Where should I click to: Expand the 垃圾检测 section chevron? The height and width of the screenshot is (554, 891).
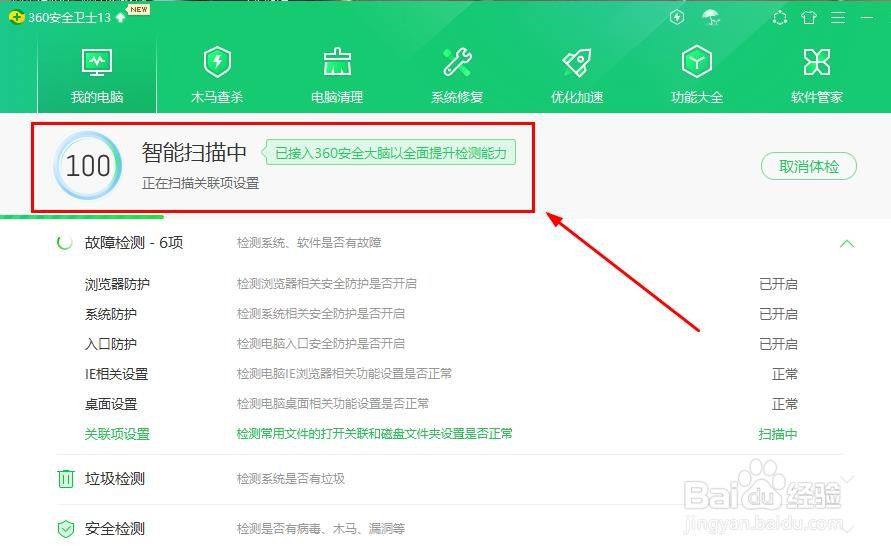(847, 479)
